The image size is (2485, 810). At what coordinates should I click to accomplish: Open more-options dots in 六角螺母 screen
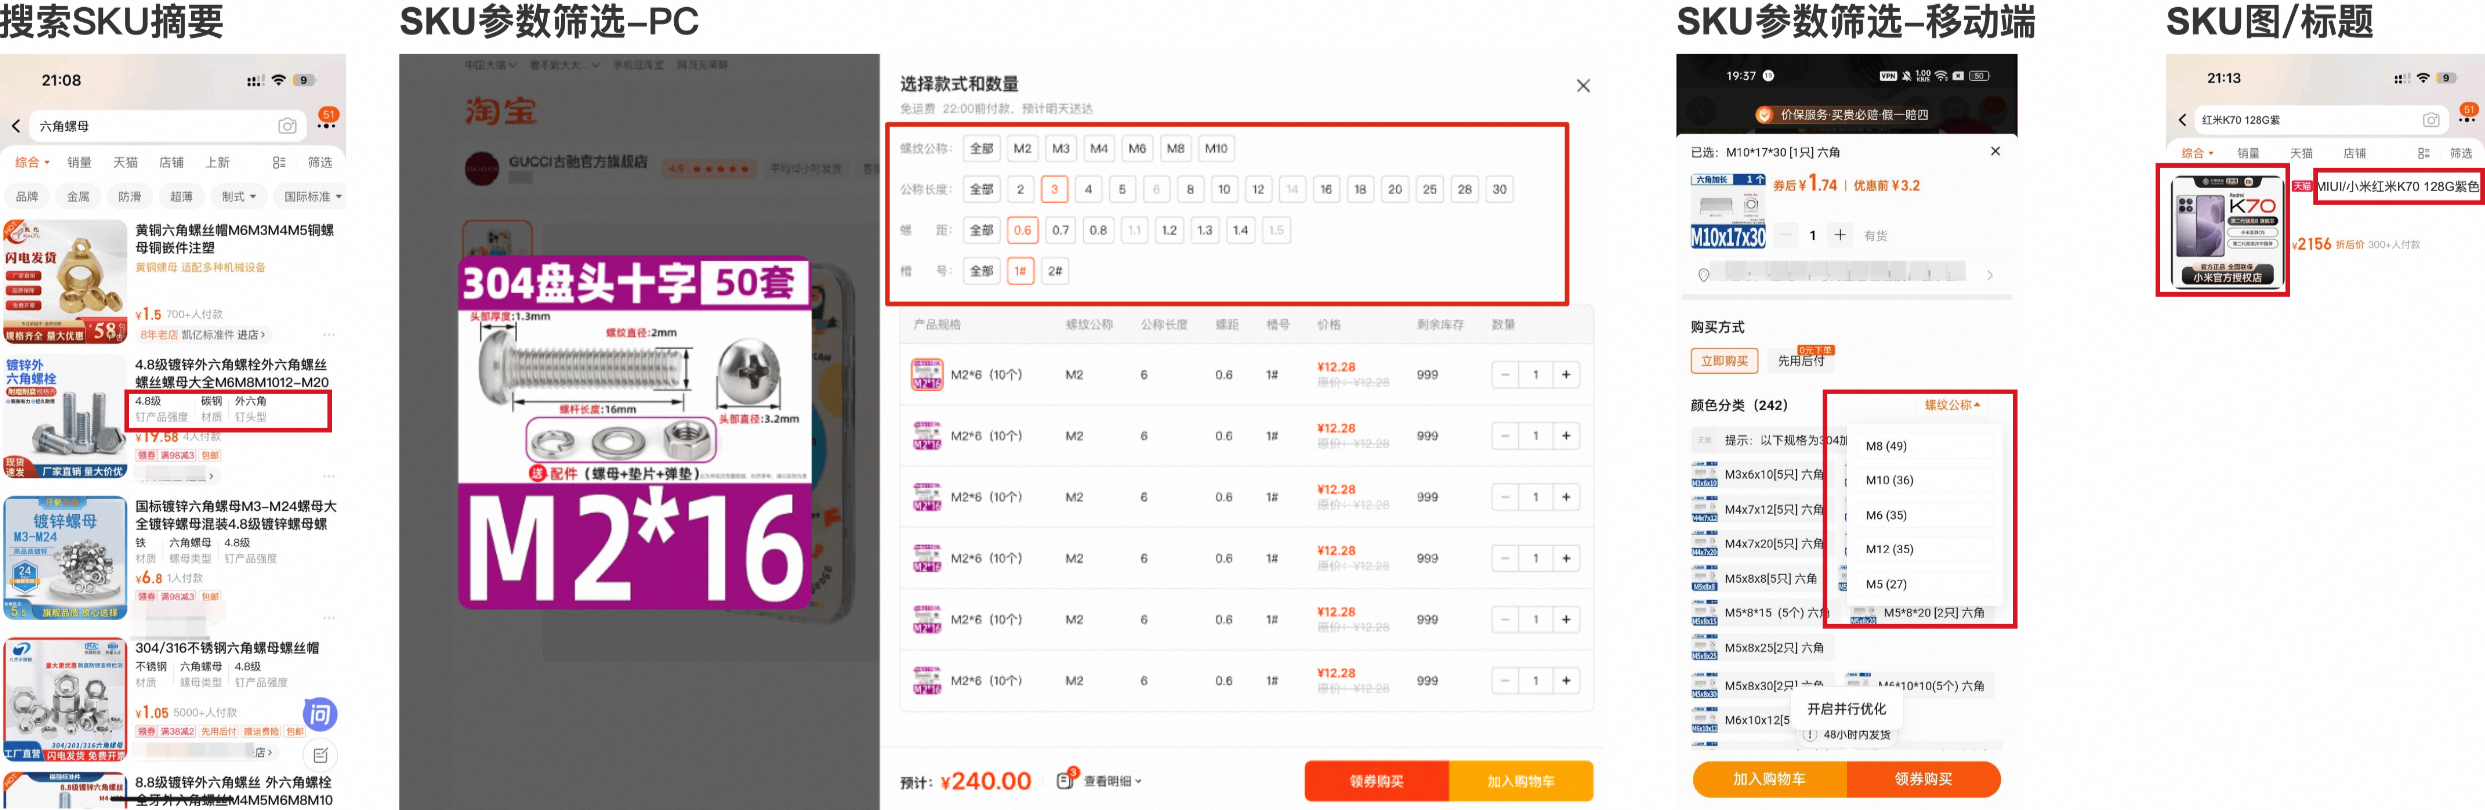pyautogui.click(x=327, y=126)
